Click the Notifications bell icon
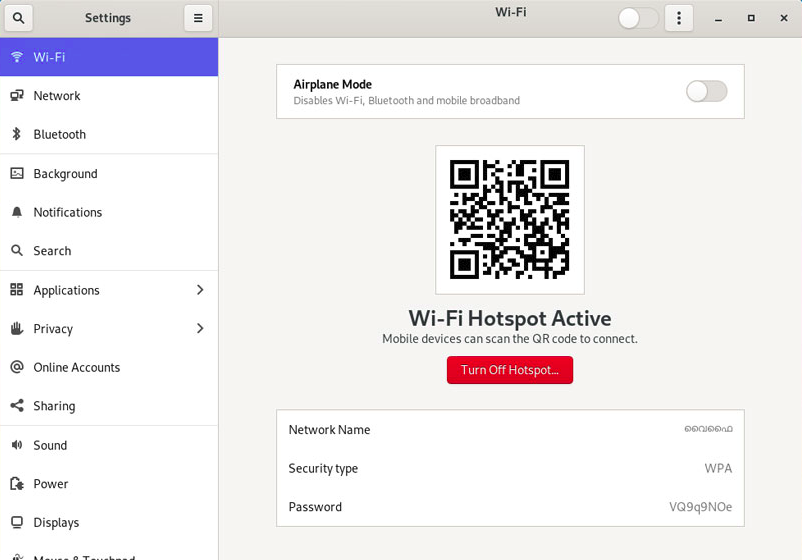 (17, 212)
